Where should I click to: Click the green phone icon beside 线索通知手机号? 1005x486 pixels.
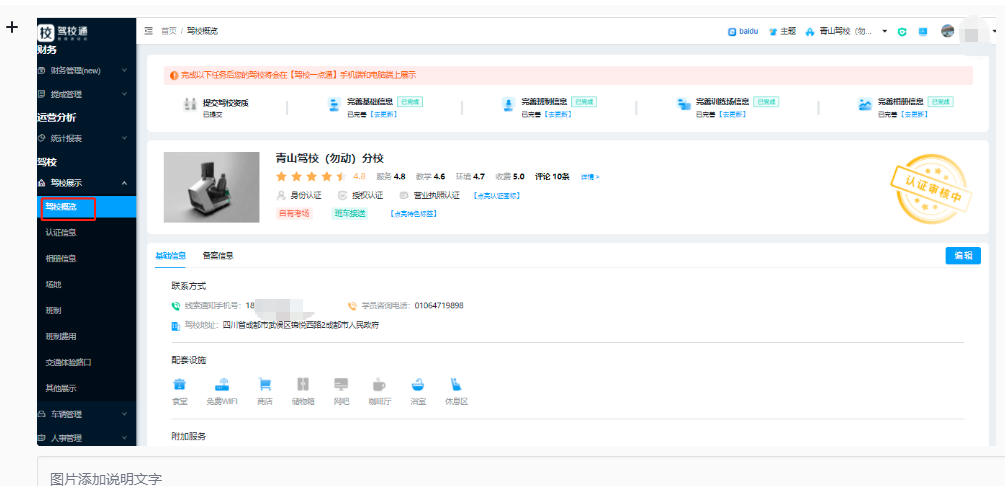point(176,306)
